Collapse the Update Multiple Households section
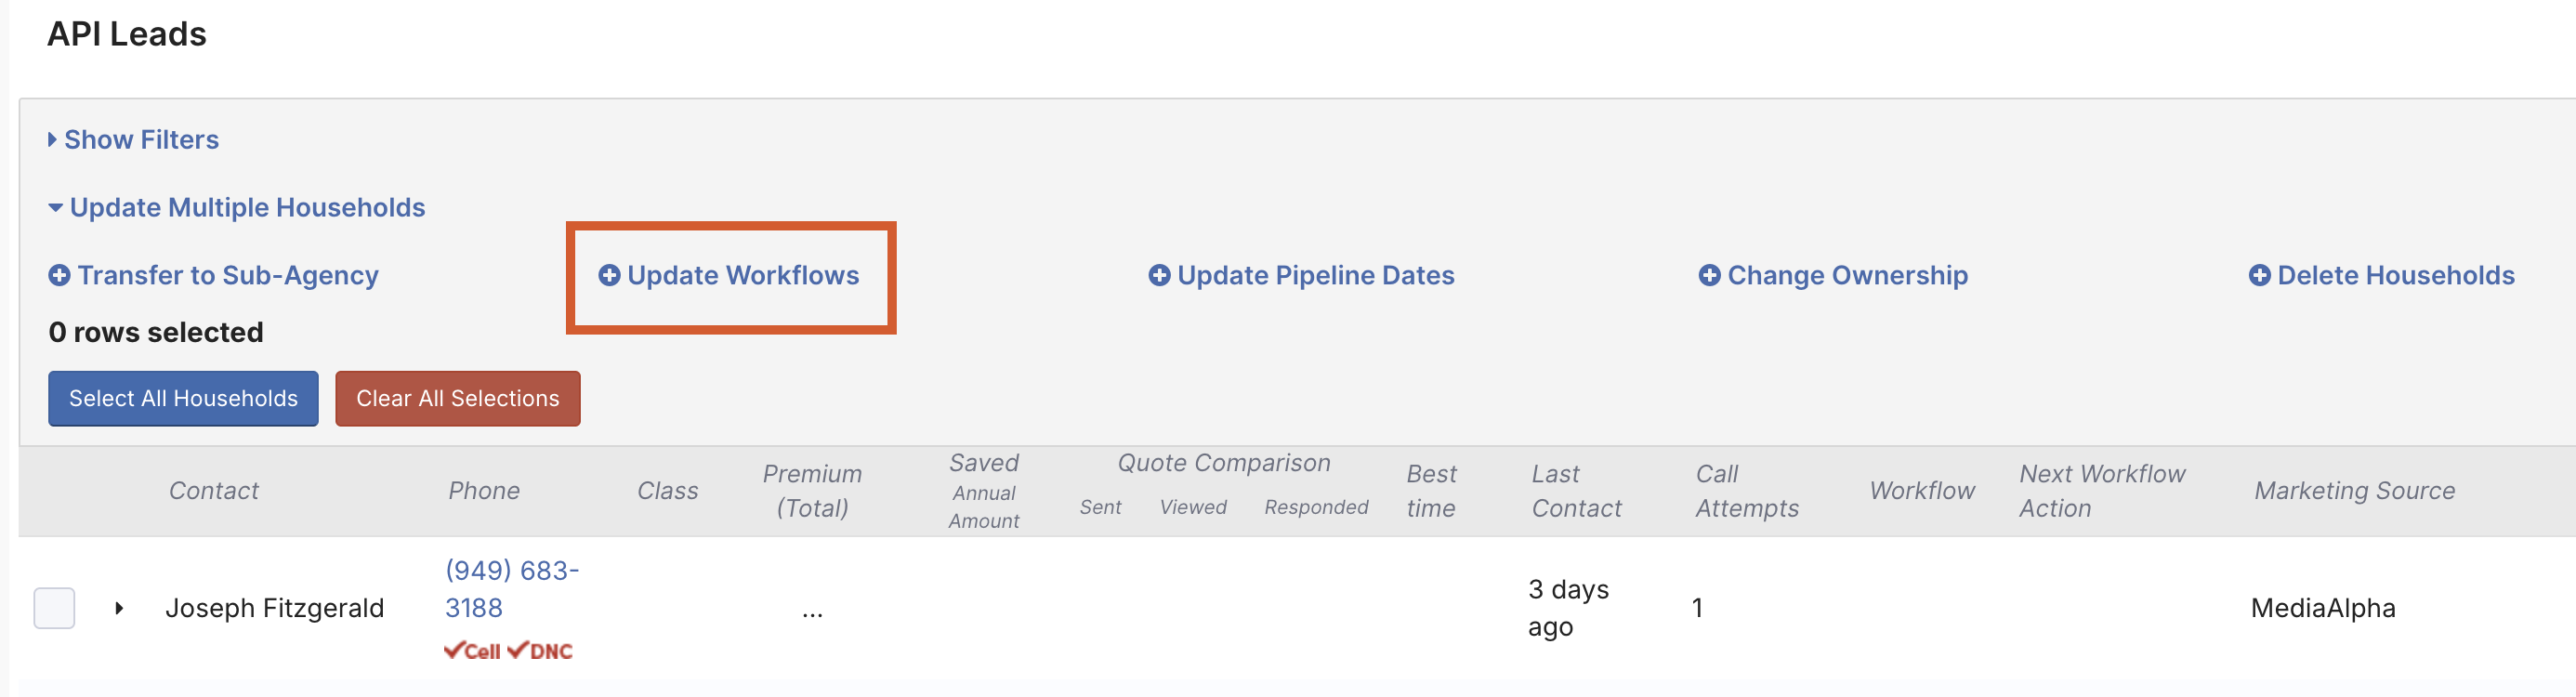This screenshot has height=697, width=2576. (236, 208)
